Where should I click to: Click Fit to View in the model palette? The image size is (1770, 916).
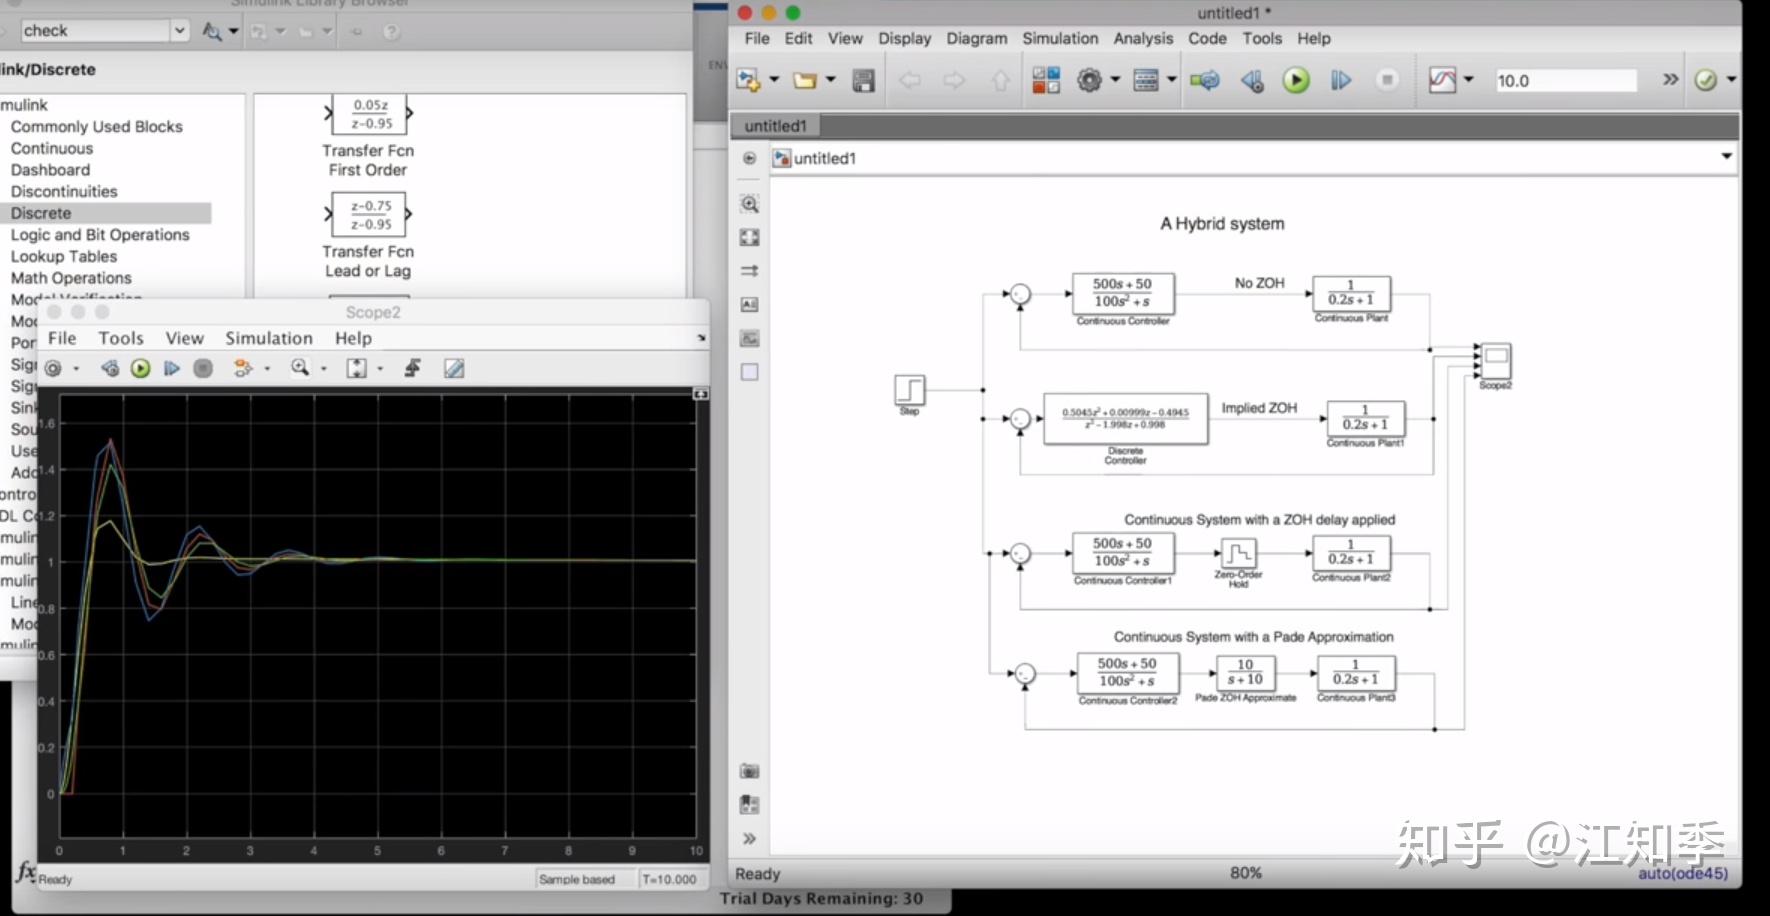[749, 237]
